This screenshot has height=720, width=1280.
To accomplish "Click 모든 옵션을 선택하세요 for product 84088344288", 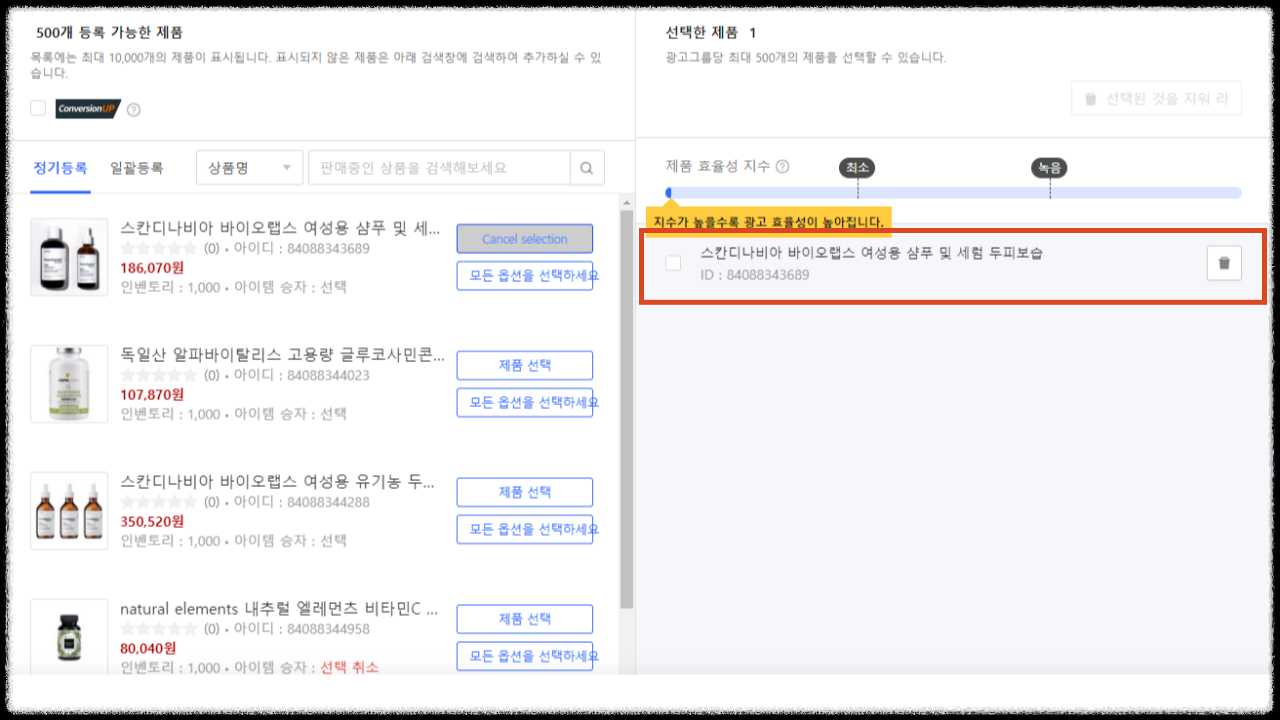I will coord(525,529).
